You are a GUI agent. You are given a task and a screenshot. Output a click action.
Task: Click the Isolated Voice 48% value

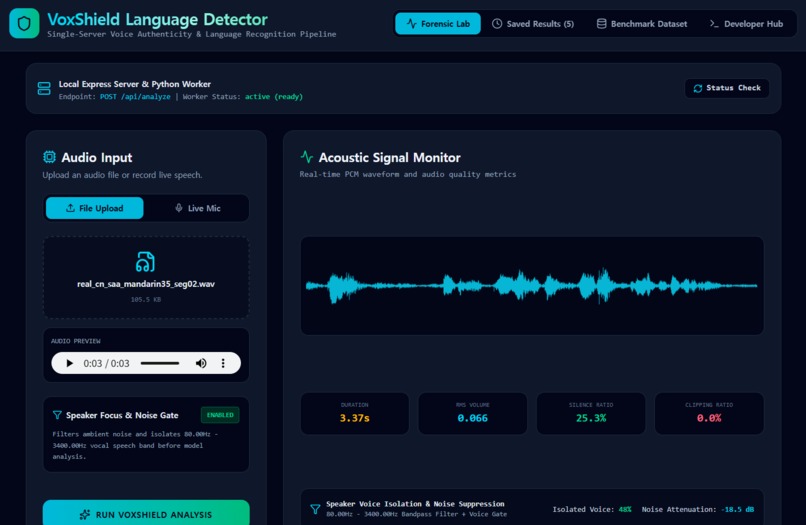(x=625, y=510)
